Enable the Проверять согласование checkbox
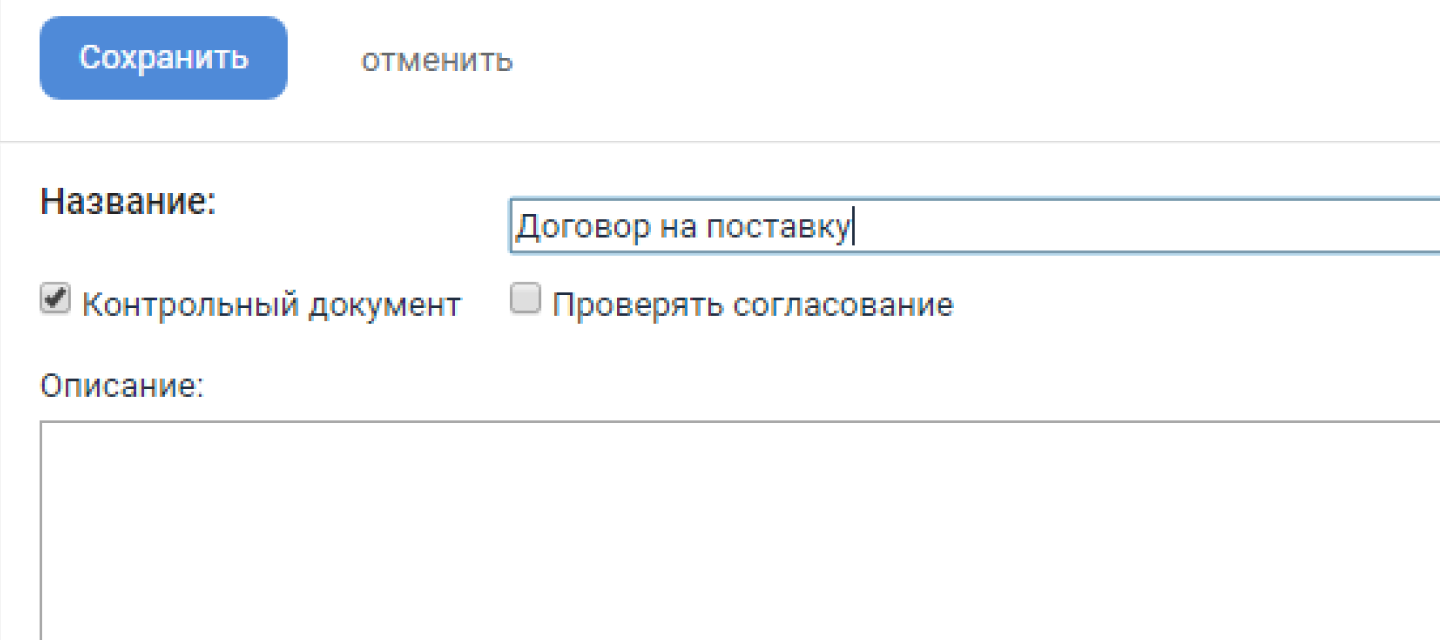The width and height of the screenshot is (1440, 640). tap(525, 300)
